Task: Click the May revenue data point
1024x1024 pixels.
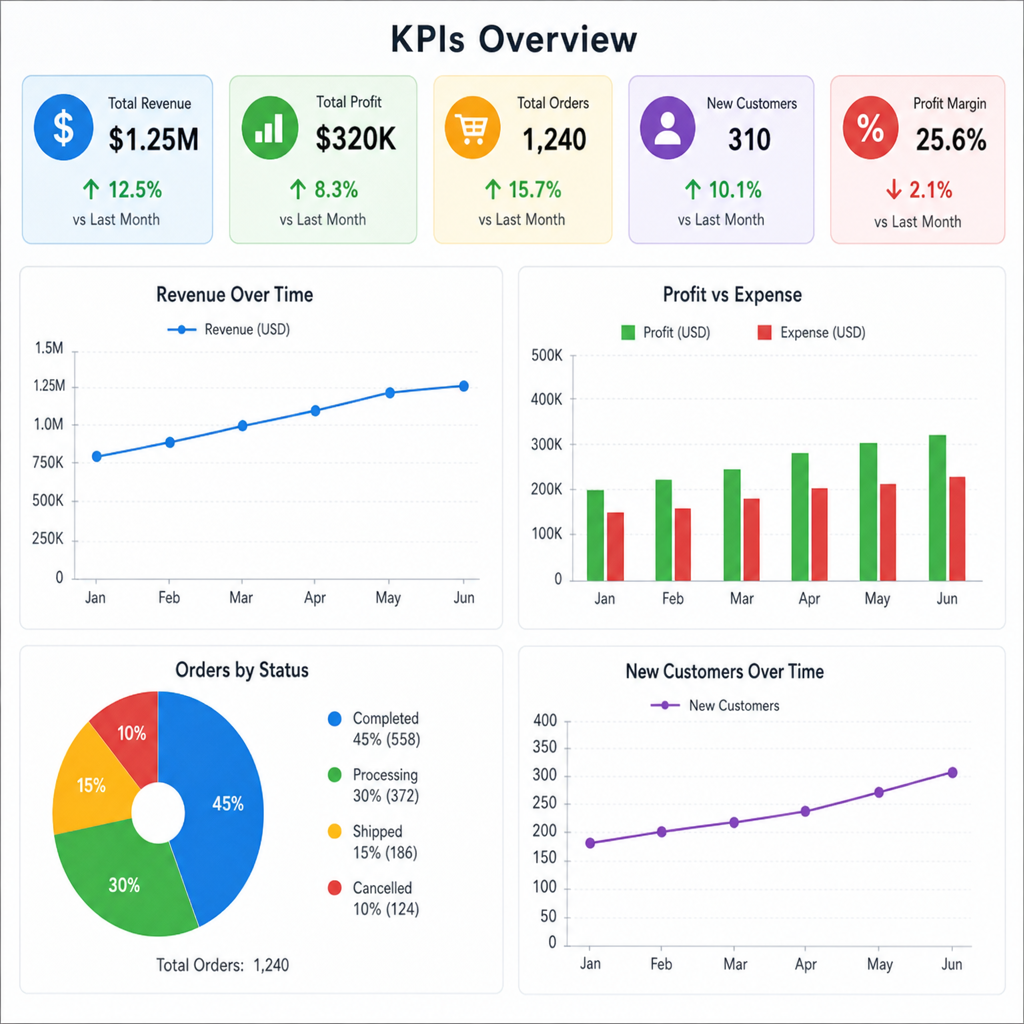Action: click(x=390, y=392)
